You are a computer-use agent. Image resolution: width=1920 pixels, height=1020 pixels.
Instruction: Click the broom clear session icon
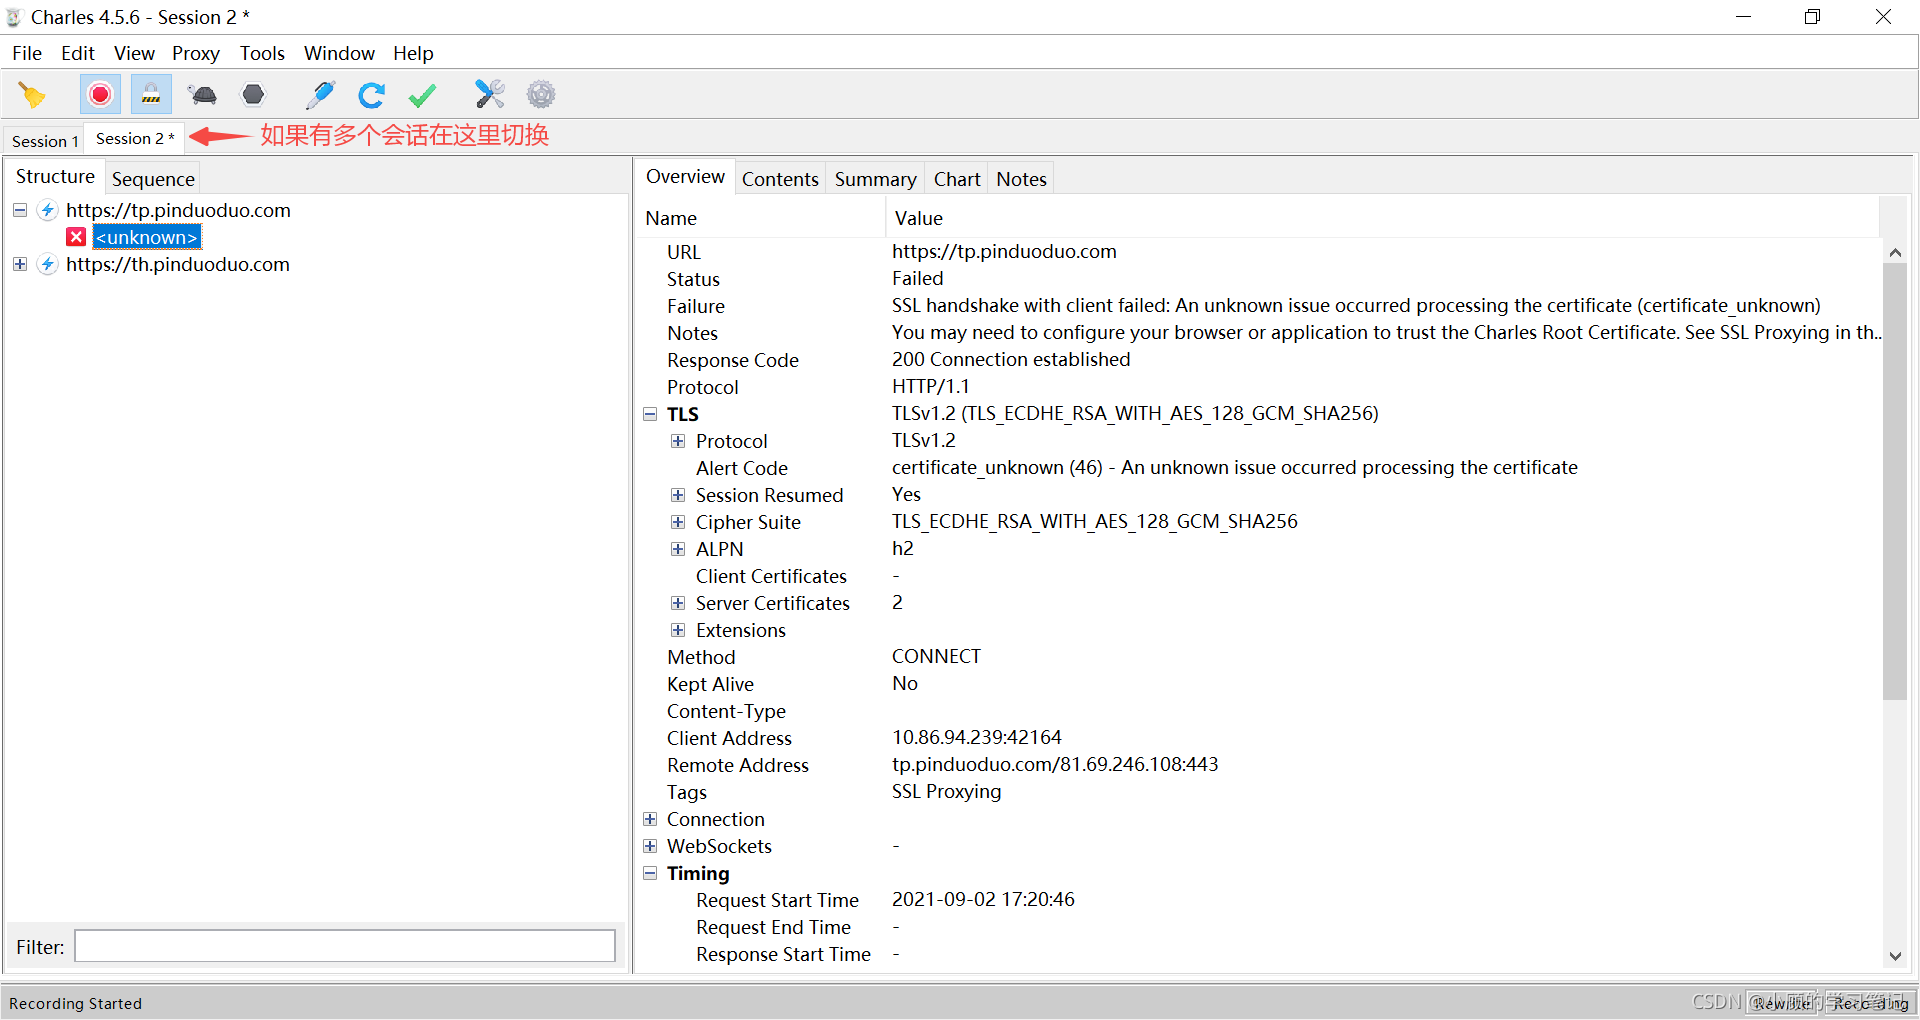click(32, 95)
